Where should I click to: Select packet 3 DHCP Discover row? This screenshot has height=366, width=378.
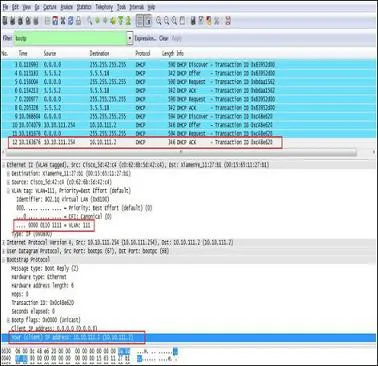[x=188, y=64]
